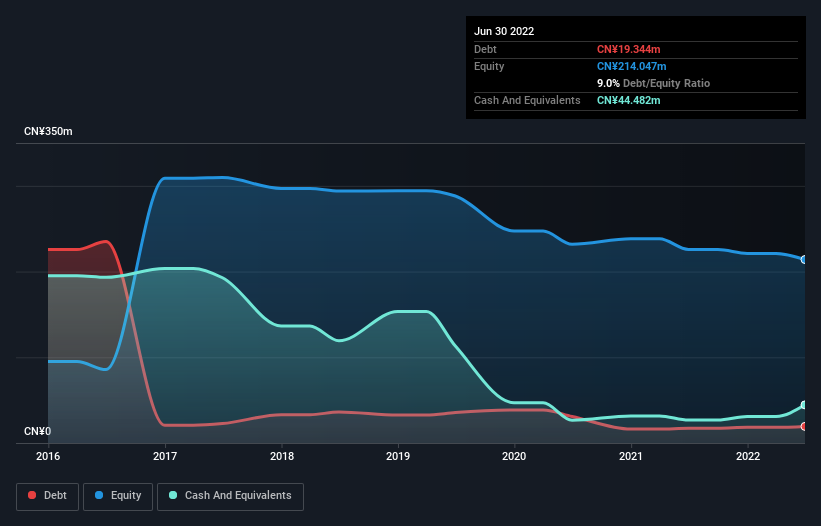821x526 pixels.
Task: Select the blue Equity endpoint marker
Action: point(804,260)
